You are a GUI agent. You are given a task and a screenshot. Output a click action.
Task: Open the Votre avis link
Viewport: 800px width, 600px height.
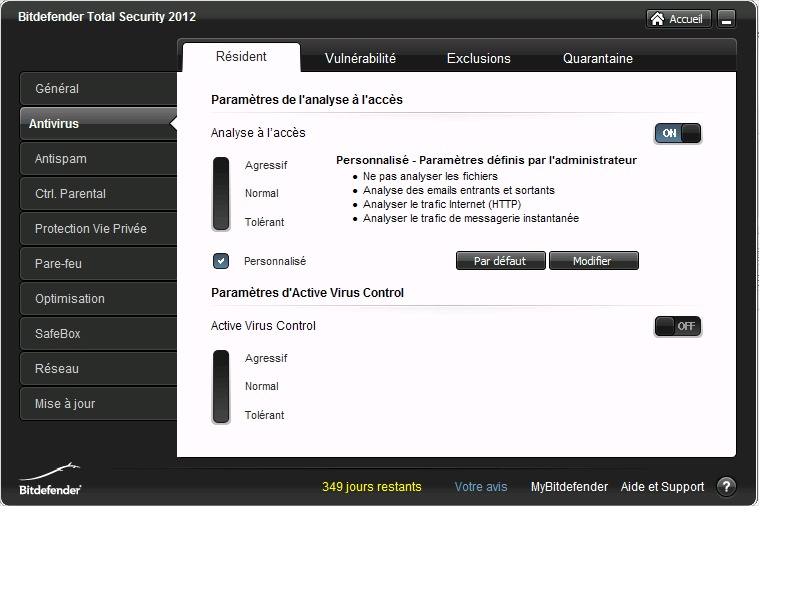(x=481, y=487)
